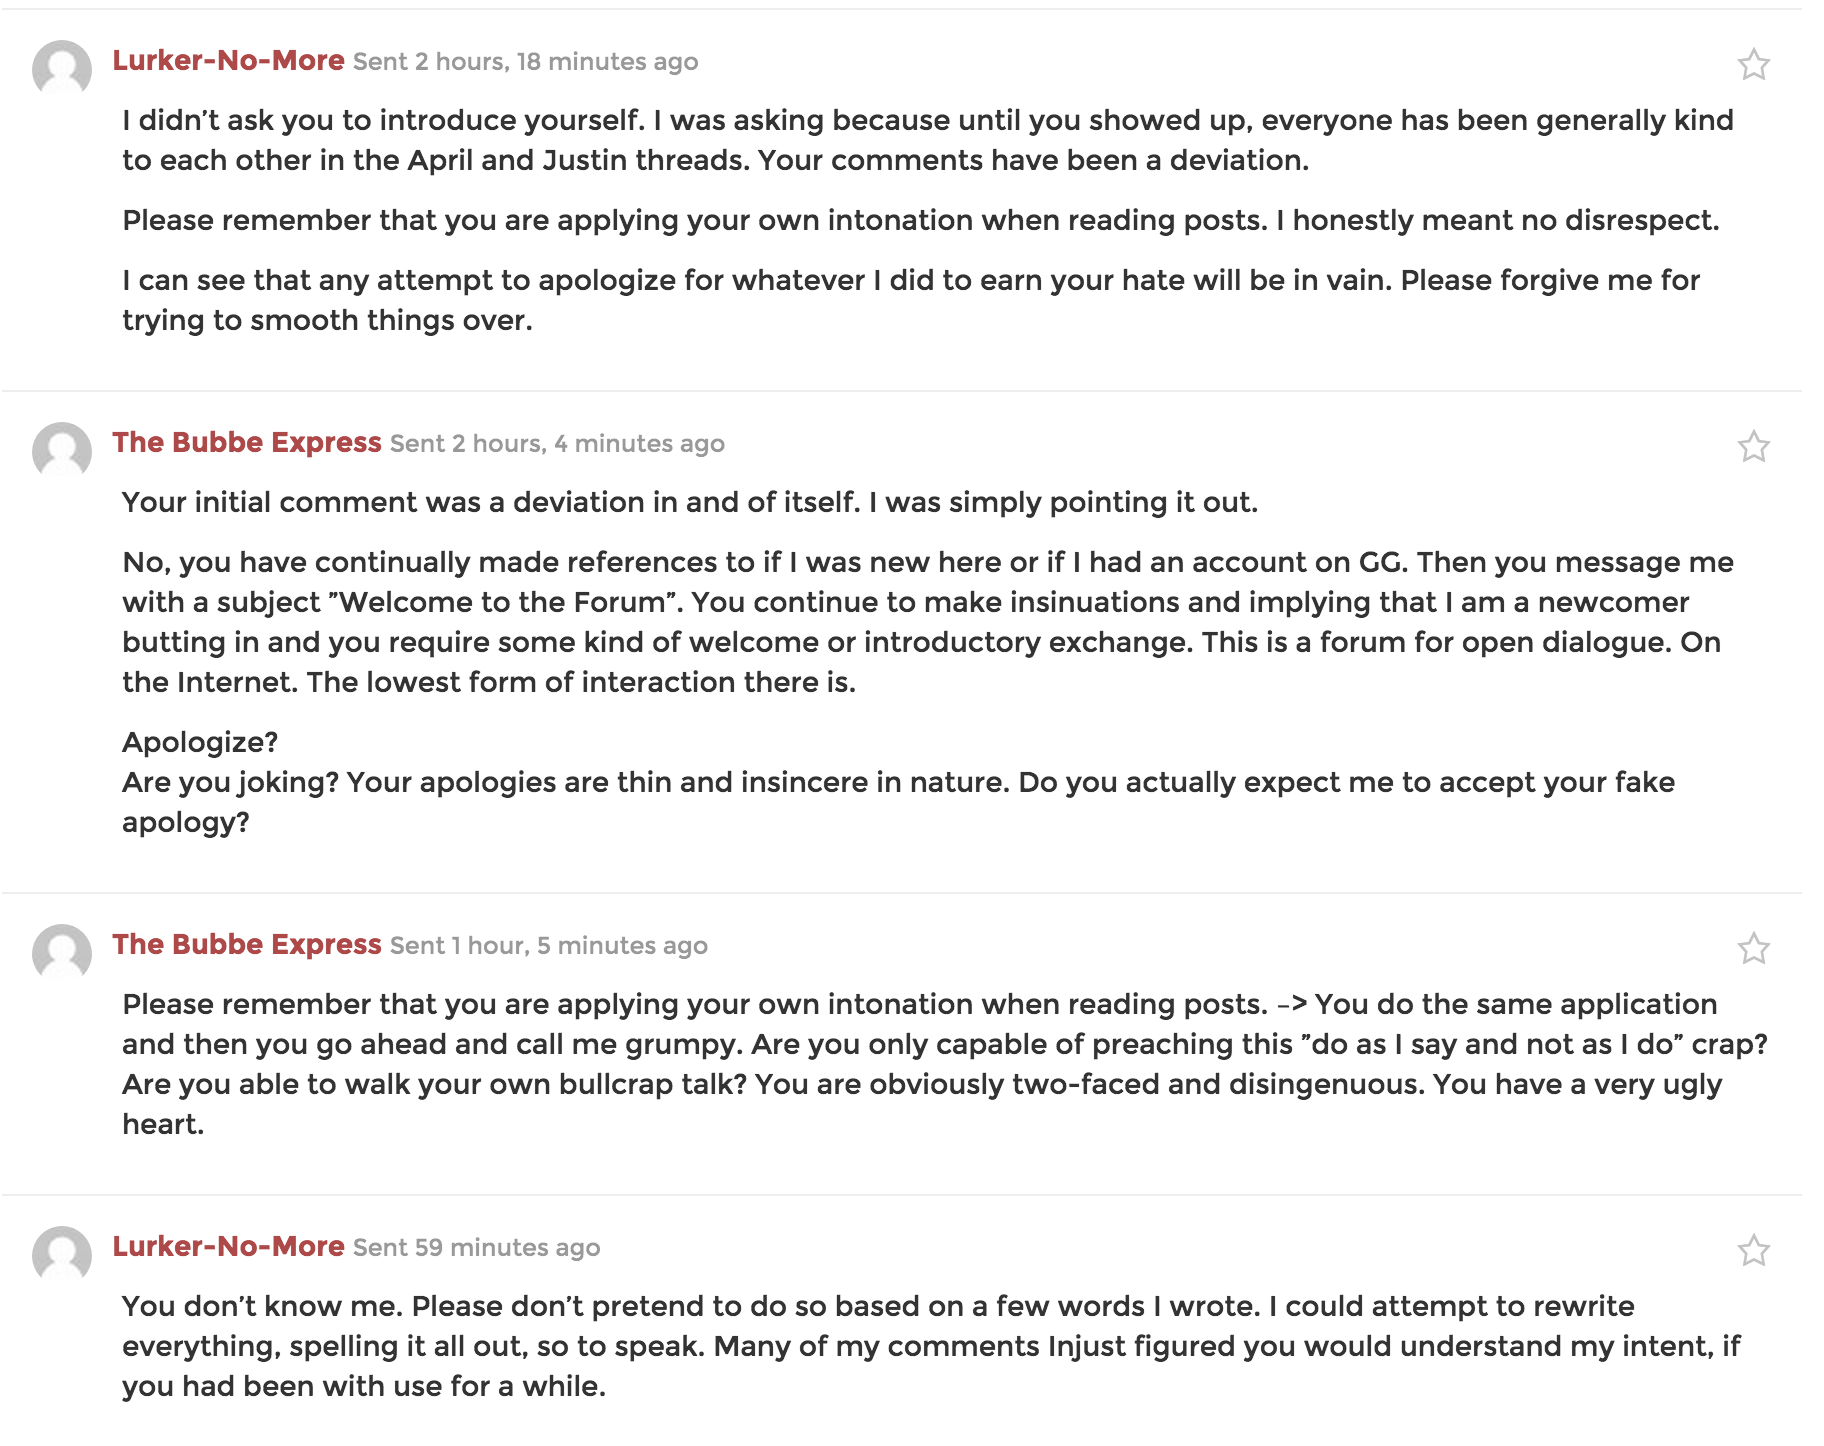This screenshot has width=1824, height=1446.
Task: Star Lurker-No-More's message sent 59 minutes ago
Action: coord(1753,1251)
